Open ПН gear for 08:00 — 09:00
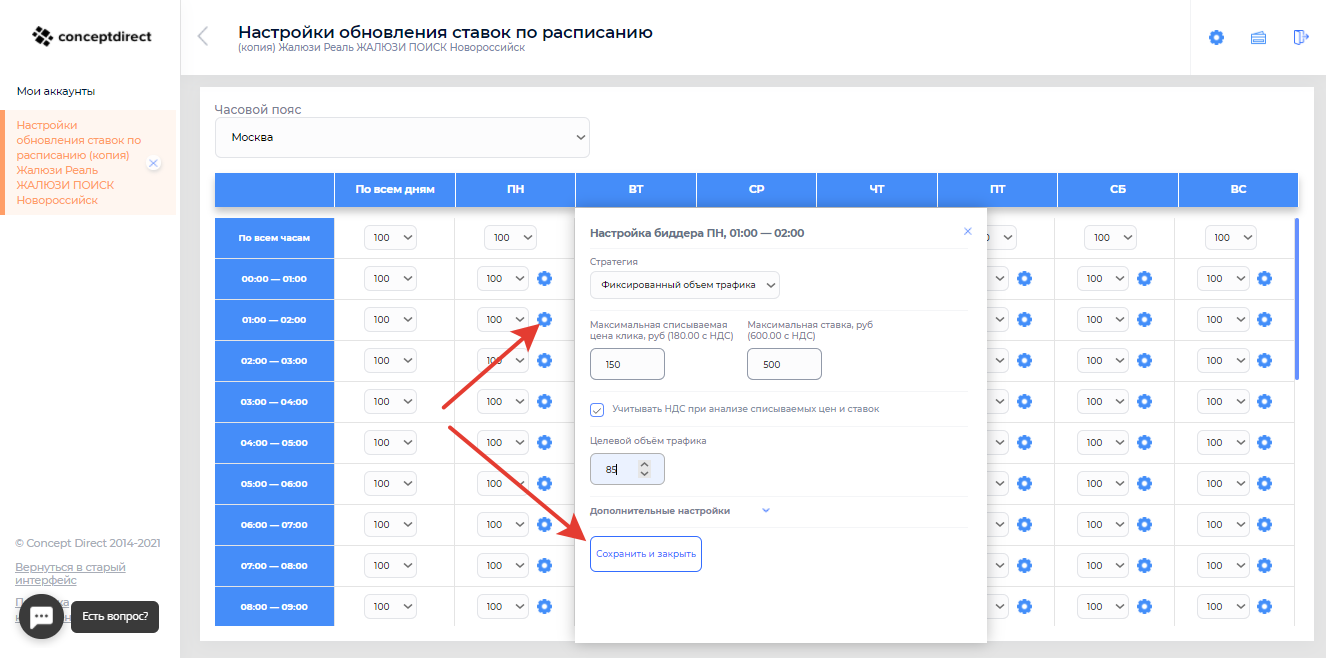This screenshot has height=658, width=1326. point(544,606)
